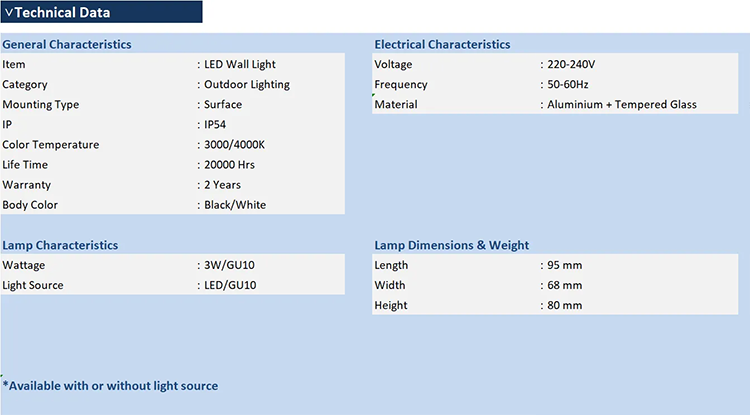This screenshot has height=415, width=750.
Task: Select the 'Wattage' label
Action: click(23, 265)
